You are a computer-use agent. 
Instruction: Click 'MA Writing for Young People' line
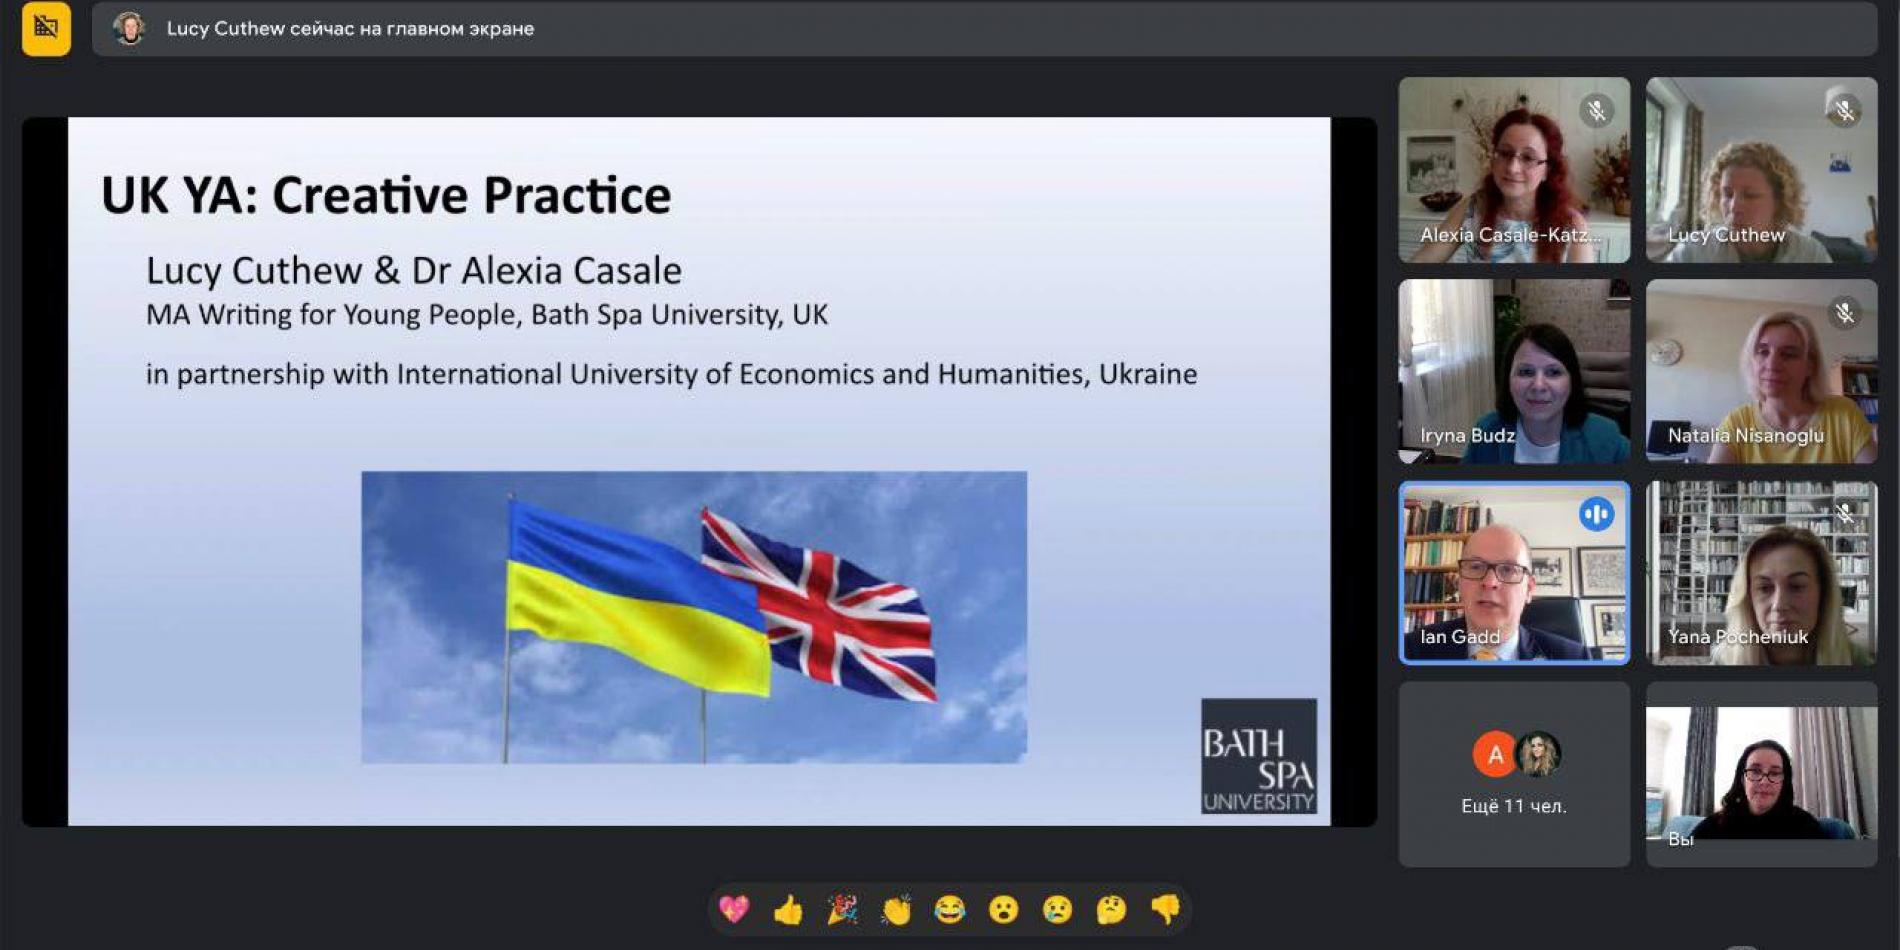pyautogui.click(x=487, y=315)
